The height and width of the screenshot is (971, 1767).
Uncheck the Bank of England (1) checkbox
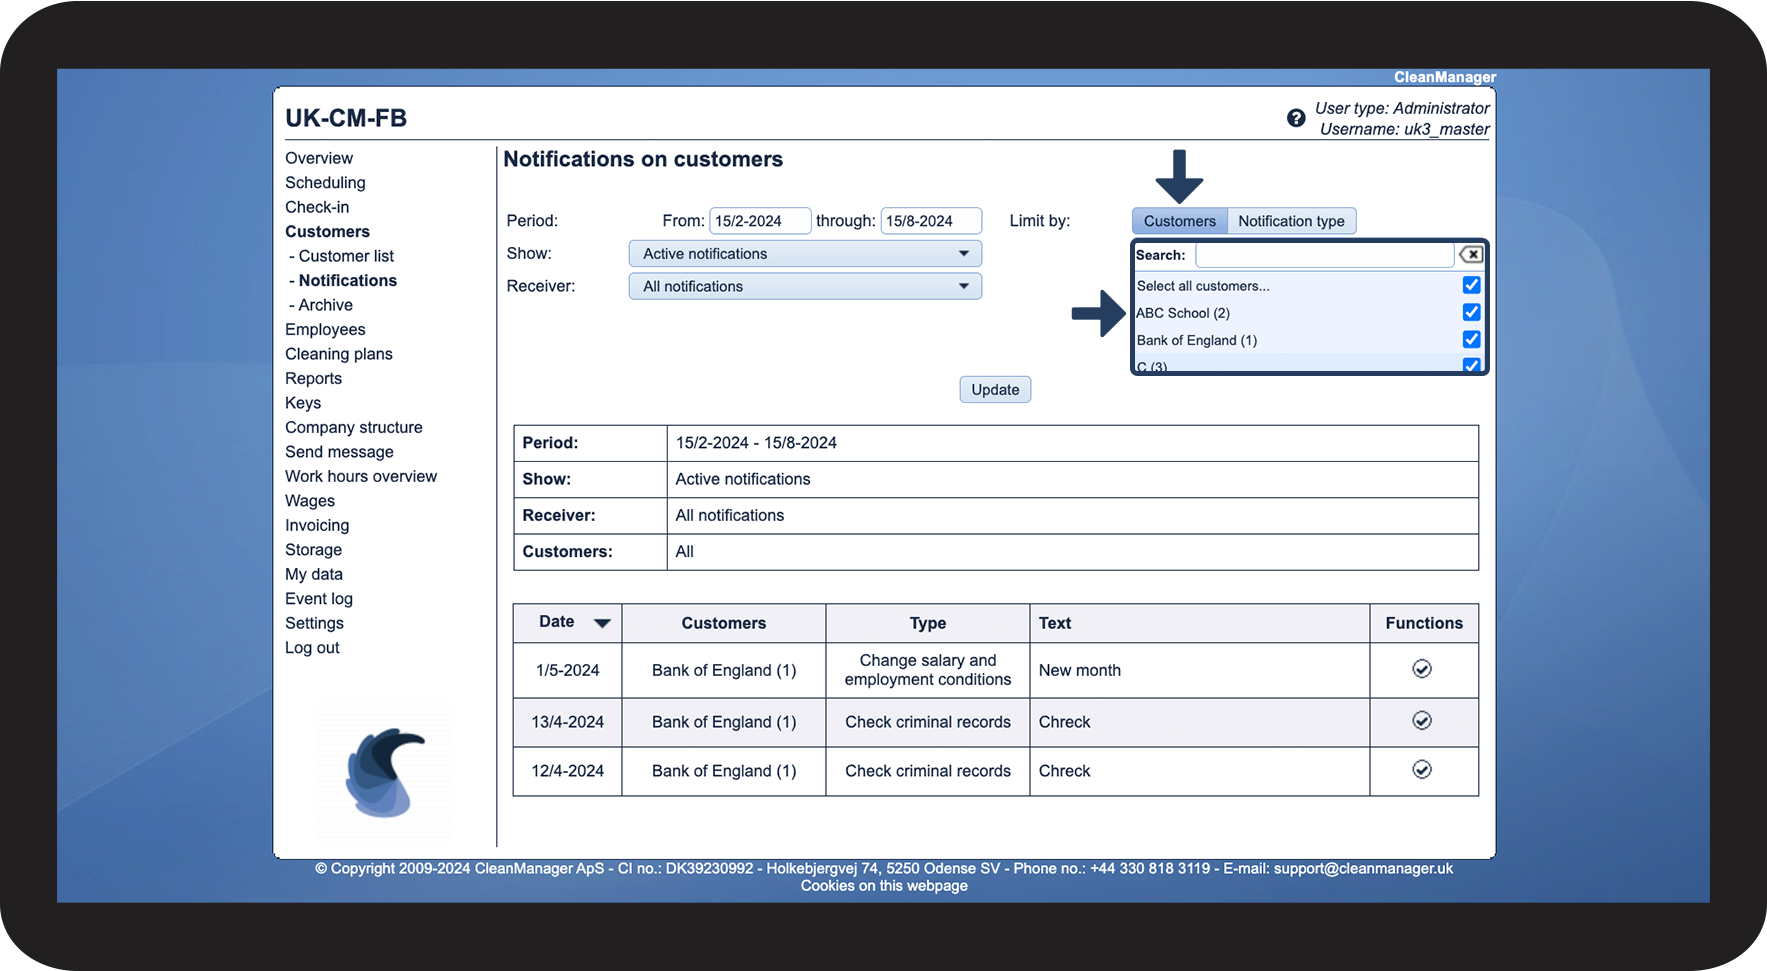(x=1471, y=339)
